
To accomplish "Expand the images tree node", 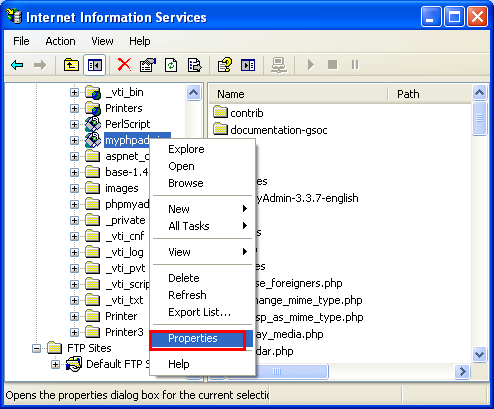I will 74,188.
